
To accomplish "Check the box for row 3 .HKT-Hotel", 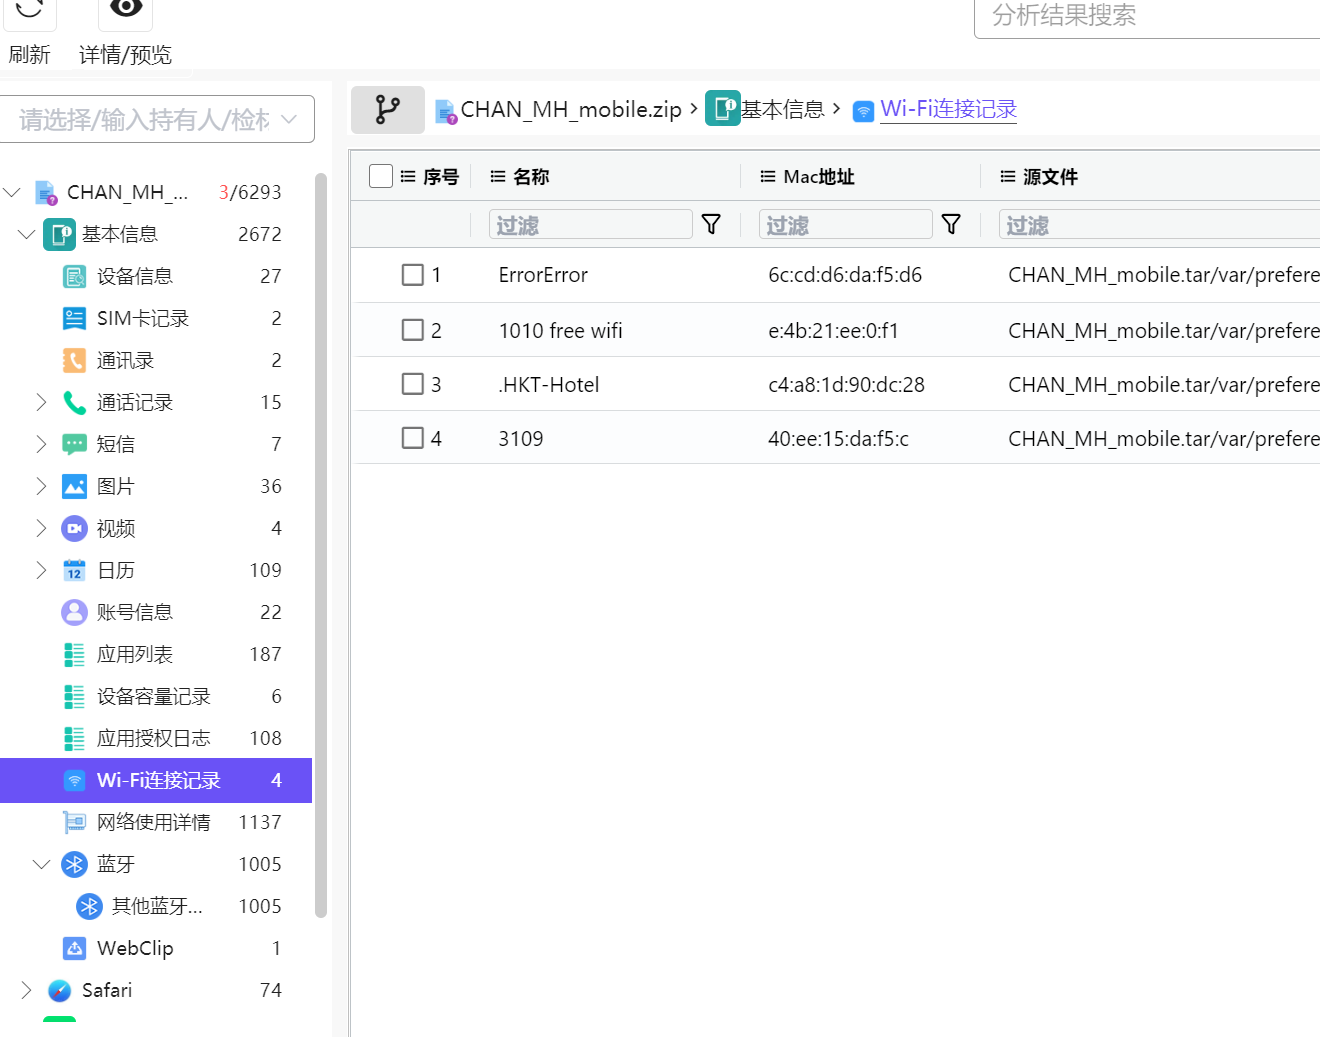I will click(x=412, y=384).
